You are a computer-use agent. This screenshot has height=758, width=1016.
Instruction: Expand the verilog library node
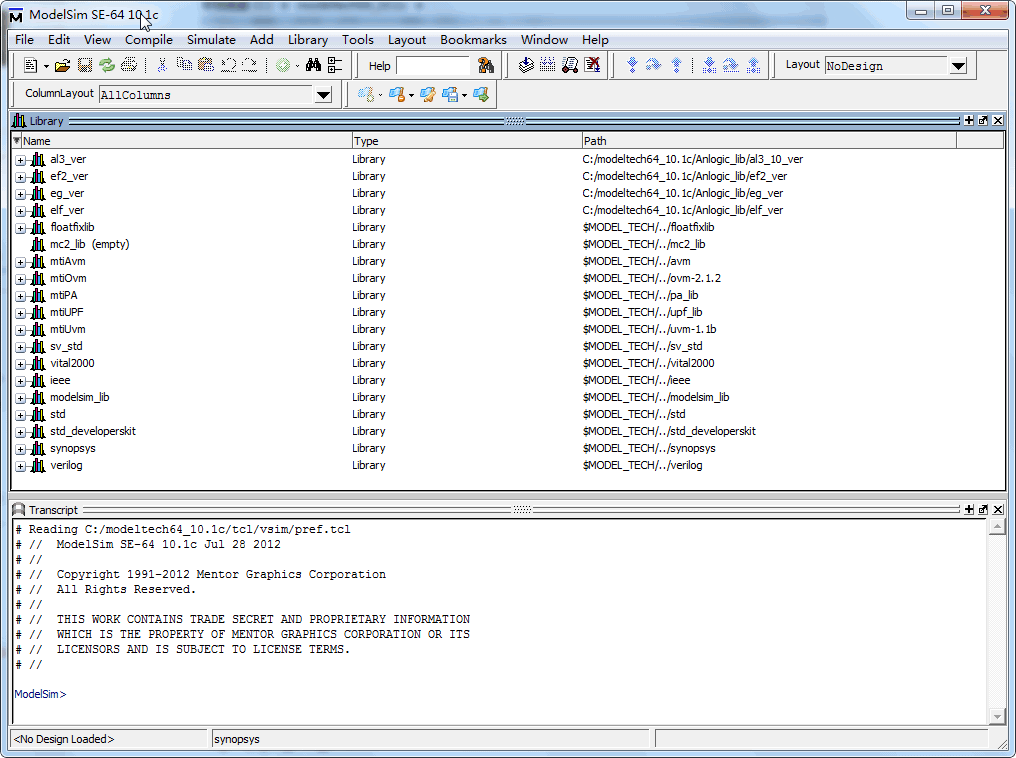pyautogui.click(x=21, y=465)
